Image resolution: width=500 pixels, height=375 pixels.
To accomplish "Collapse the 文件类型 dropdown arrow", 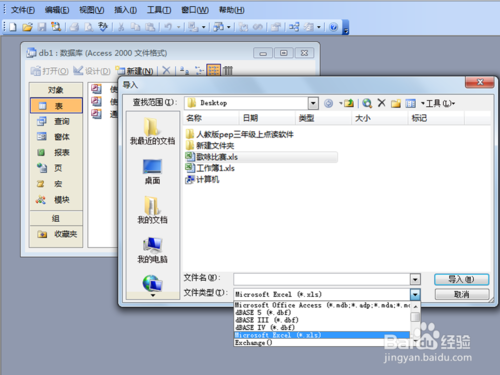I will [x=415, y=294].
